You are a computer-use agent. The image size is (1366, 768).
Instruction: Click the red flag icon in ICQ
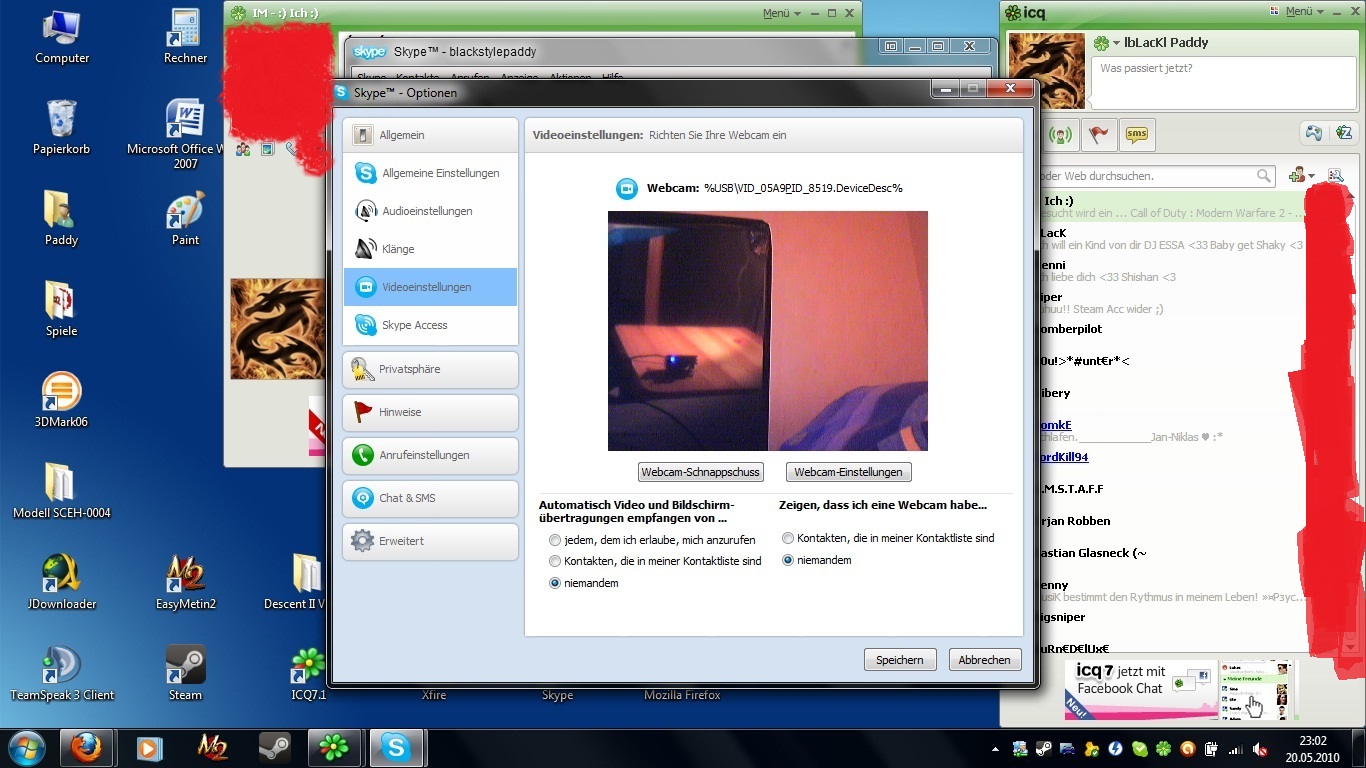point(1098,134)
